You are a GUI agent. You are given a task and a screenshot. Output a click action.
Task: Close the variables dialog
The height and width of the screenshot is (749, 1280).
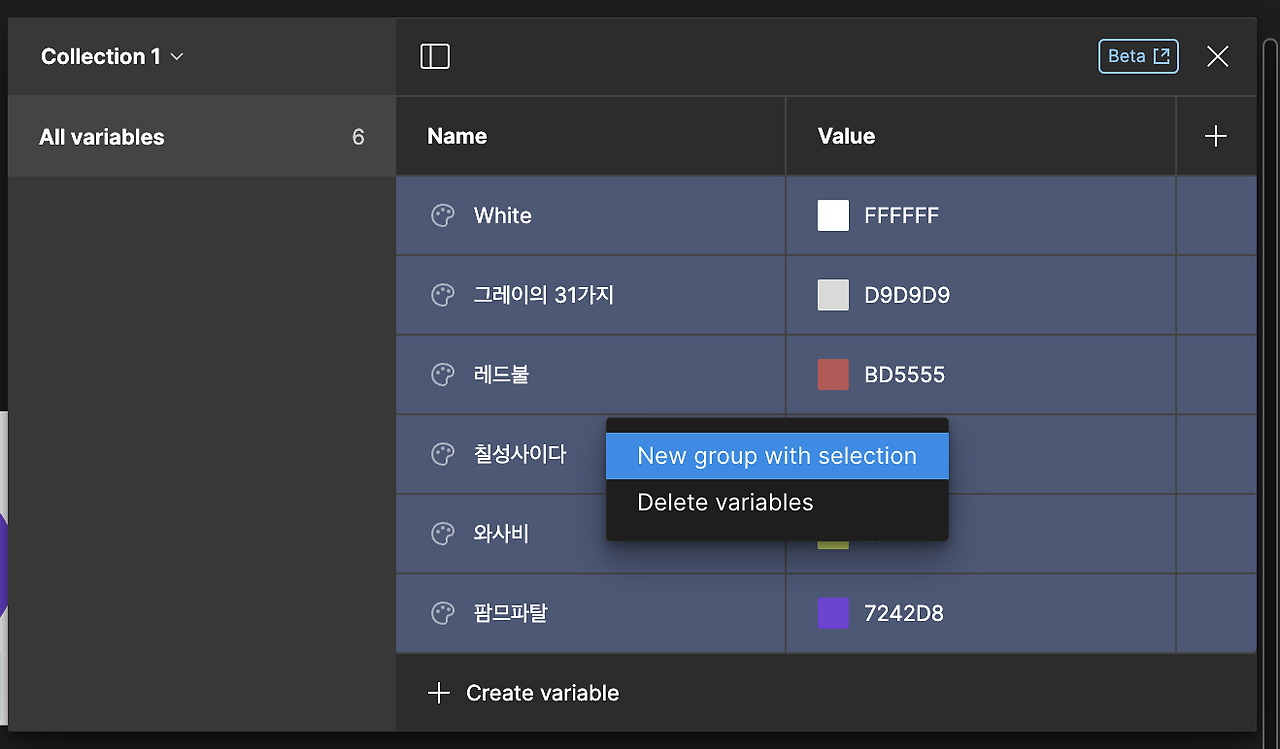coord(1217,57)
